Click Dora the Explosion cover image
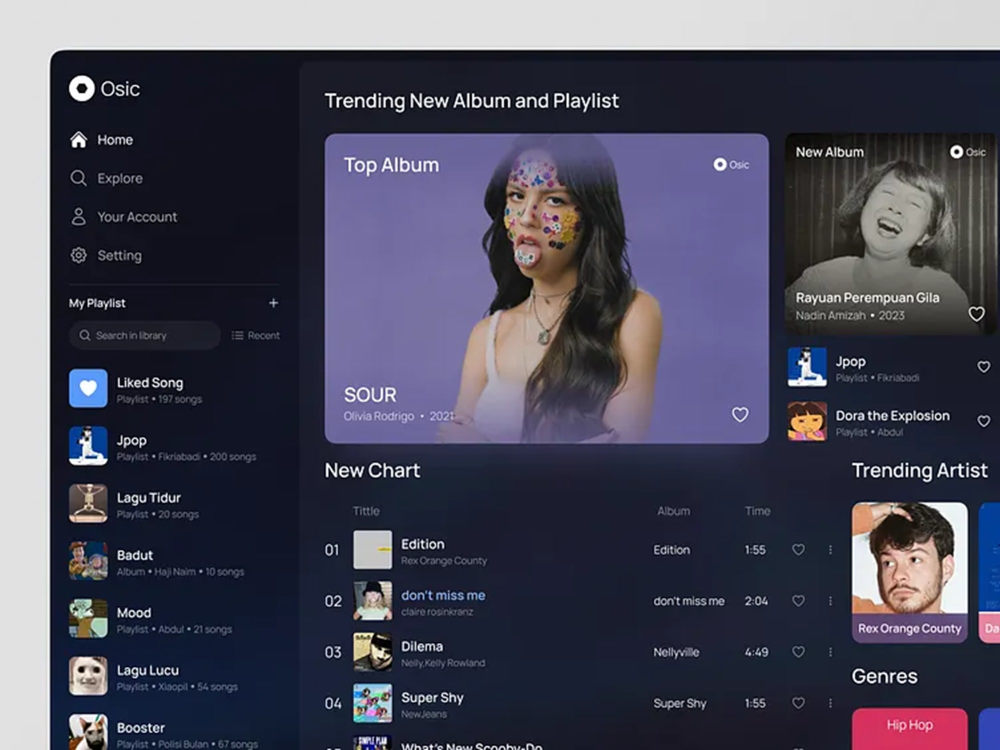This screenshot has height=750, width=1000. coord(807,422)
